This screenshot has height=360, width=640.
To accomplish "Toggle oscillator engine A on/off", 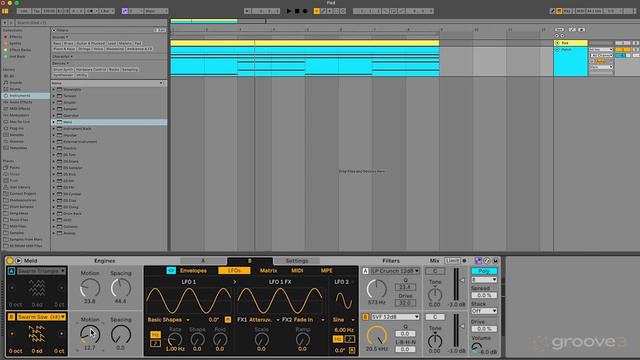I will tap(11, 271).
